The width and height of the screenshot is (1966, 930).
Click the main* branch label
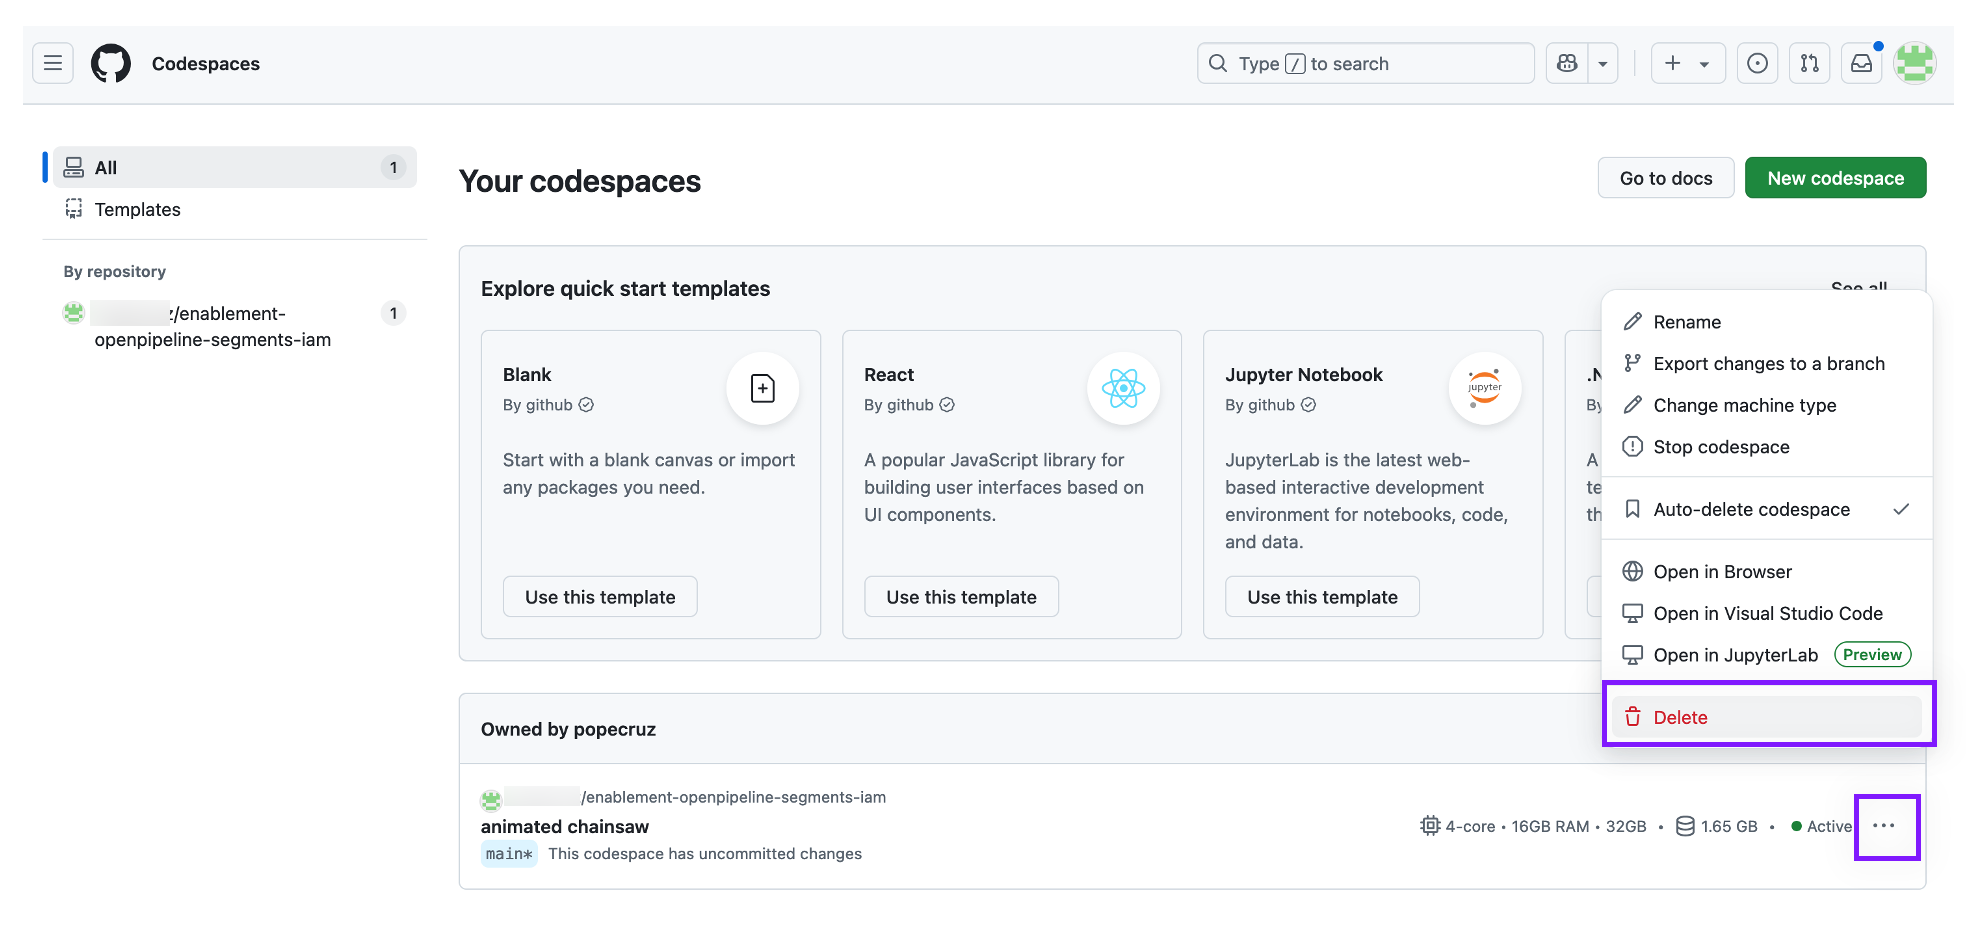[509, 854]
